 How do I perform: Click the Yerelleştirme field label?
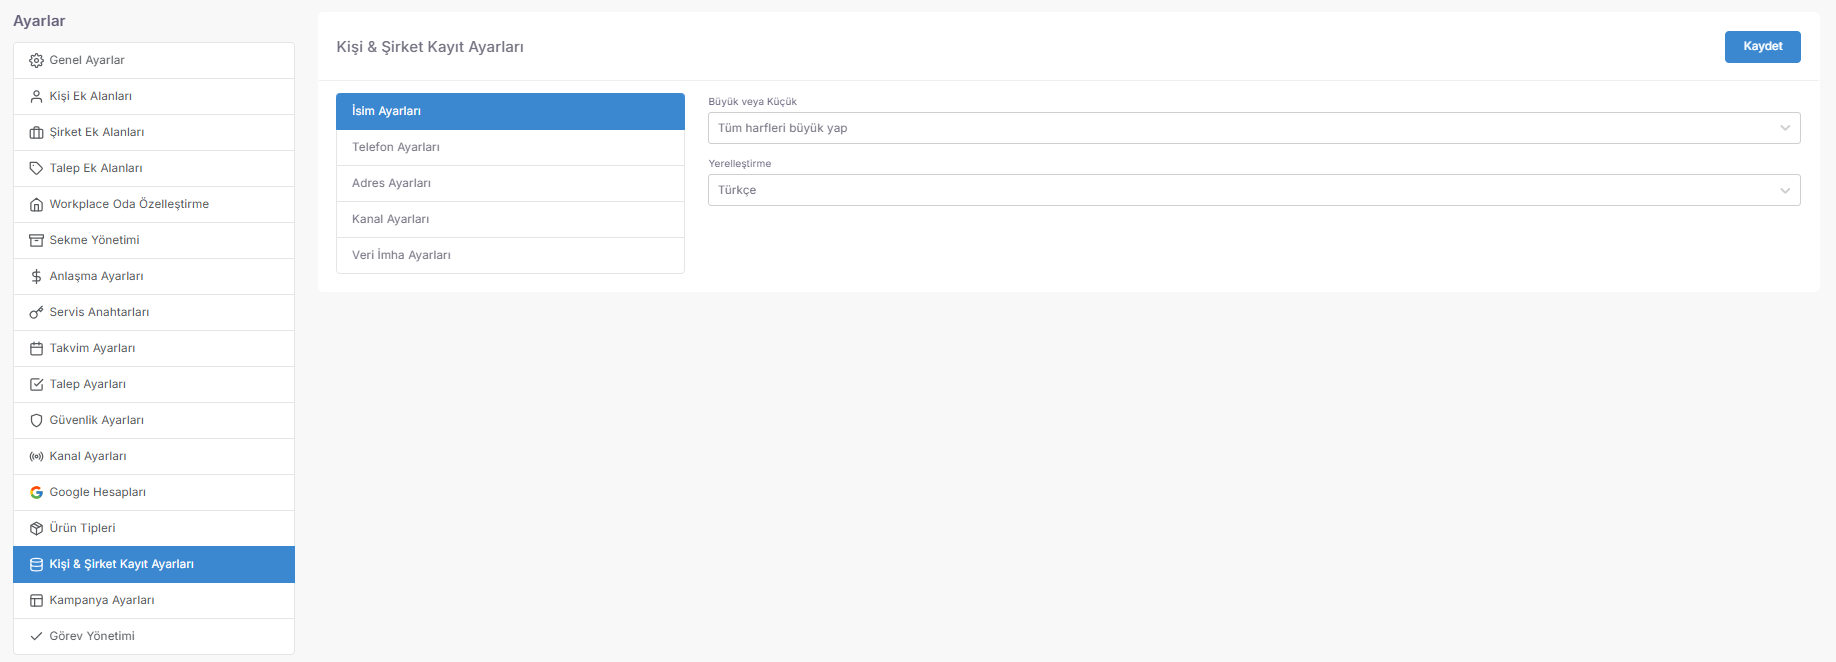[740, 164]
